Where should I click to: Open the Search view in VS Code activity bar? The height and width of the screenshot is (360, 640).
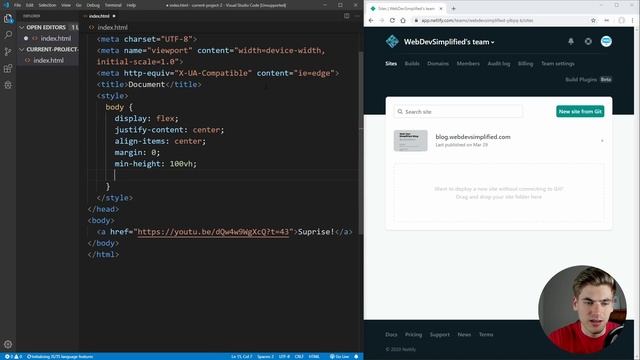(8, 35)
